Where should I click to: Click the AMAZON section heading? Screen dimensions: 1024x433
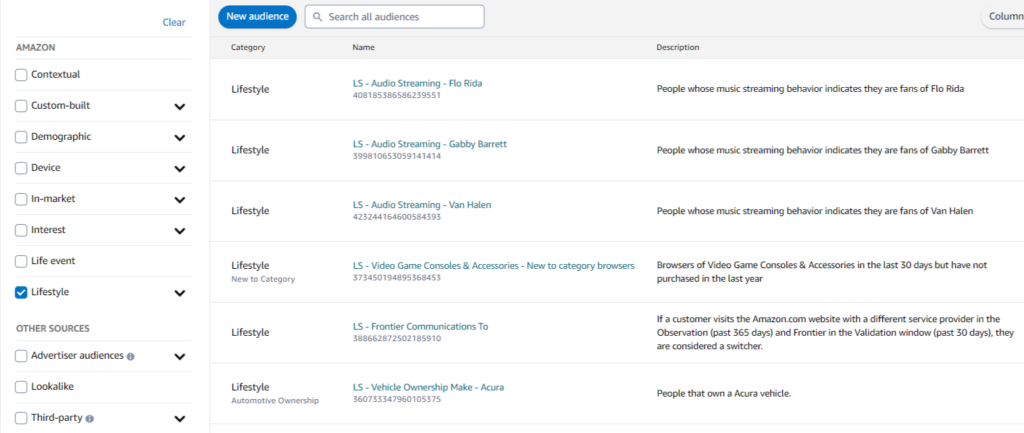coord(36,48)
